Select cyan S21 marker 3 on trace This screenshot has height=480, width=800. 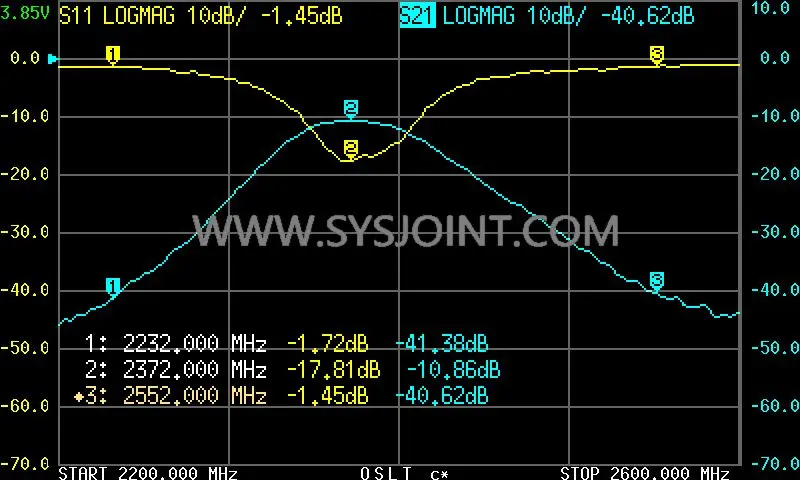coord(657,281)
